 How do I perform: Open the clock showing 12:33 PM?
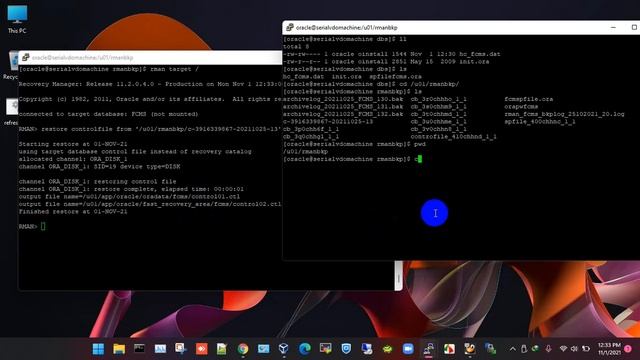[609, 349]
